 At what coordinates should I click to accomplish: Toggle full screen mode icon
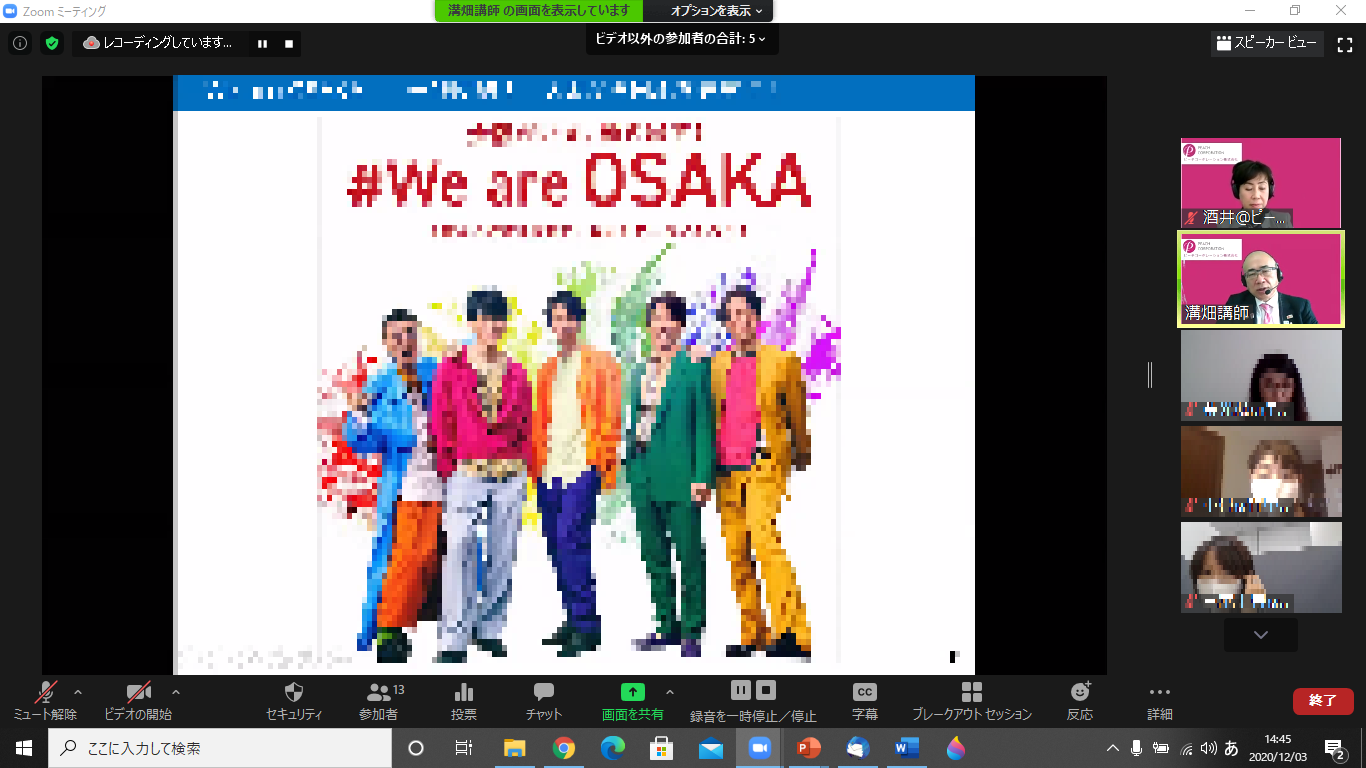point(1345,44)
